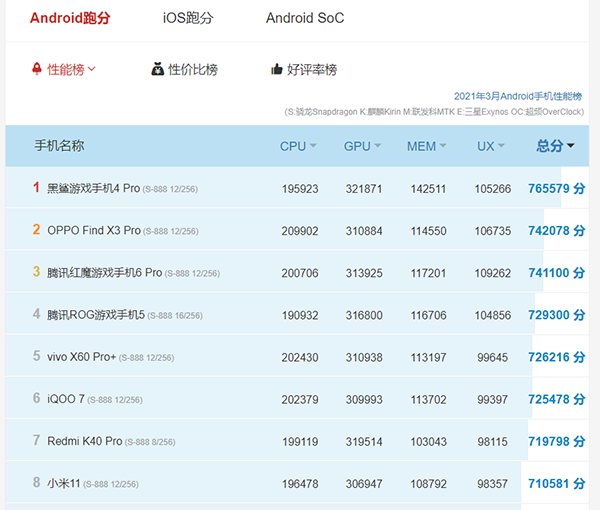Sort by GPU column arrow

click(x=378, y=147)
